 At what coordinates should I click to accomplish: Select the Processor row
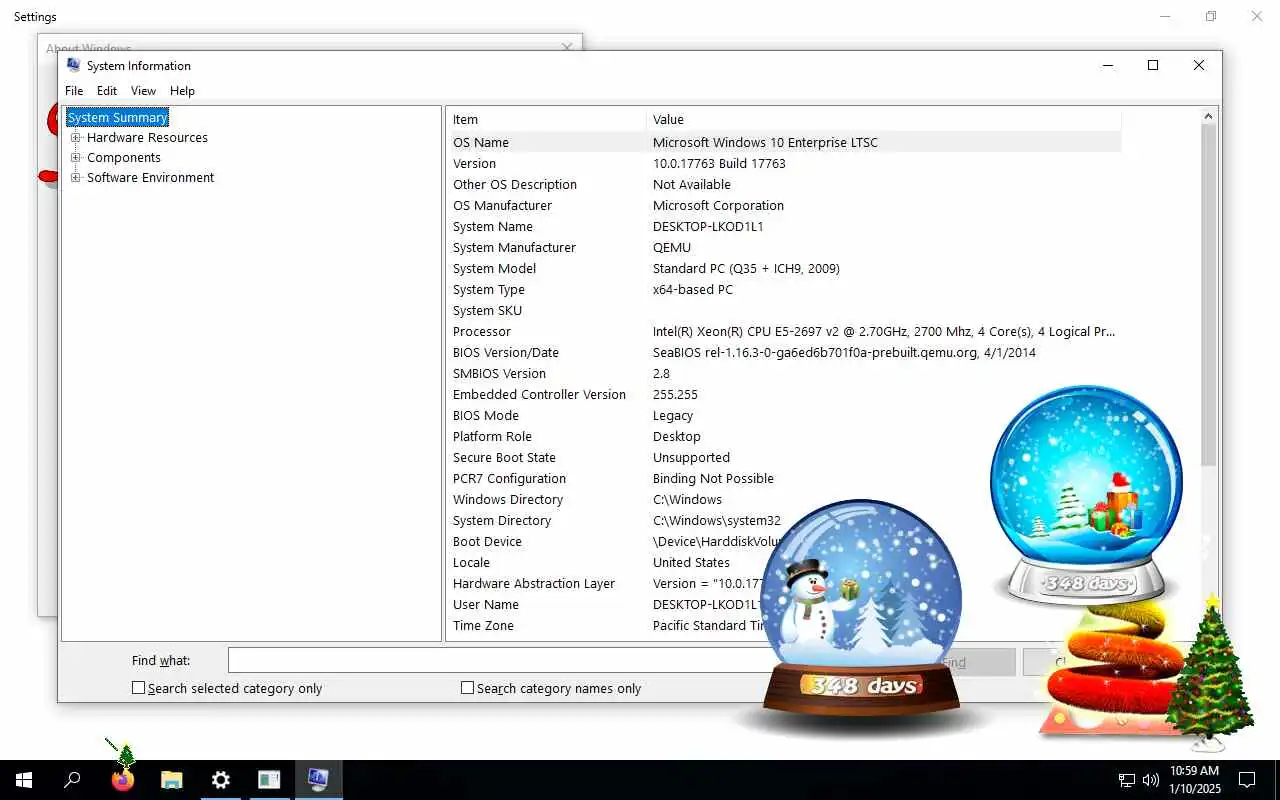[x=784, y=332]
